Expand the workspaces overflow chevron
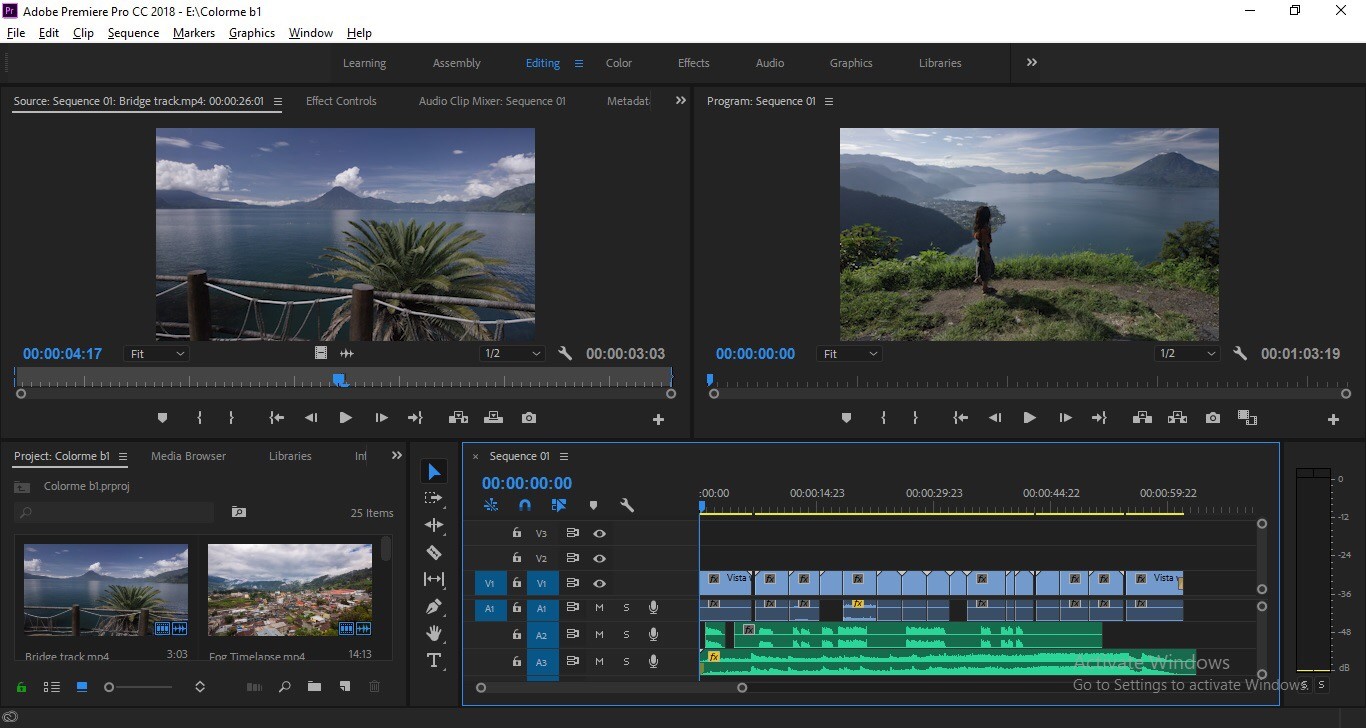The height and width of the screenshot is (728, 1366). click(x=1031, y=62)
